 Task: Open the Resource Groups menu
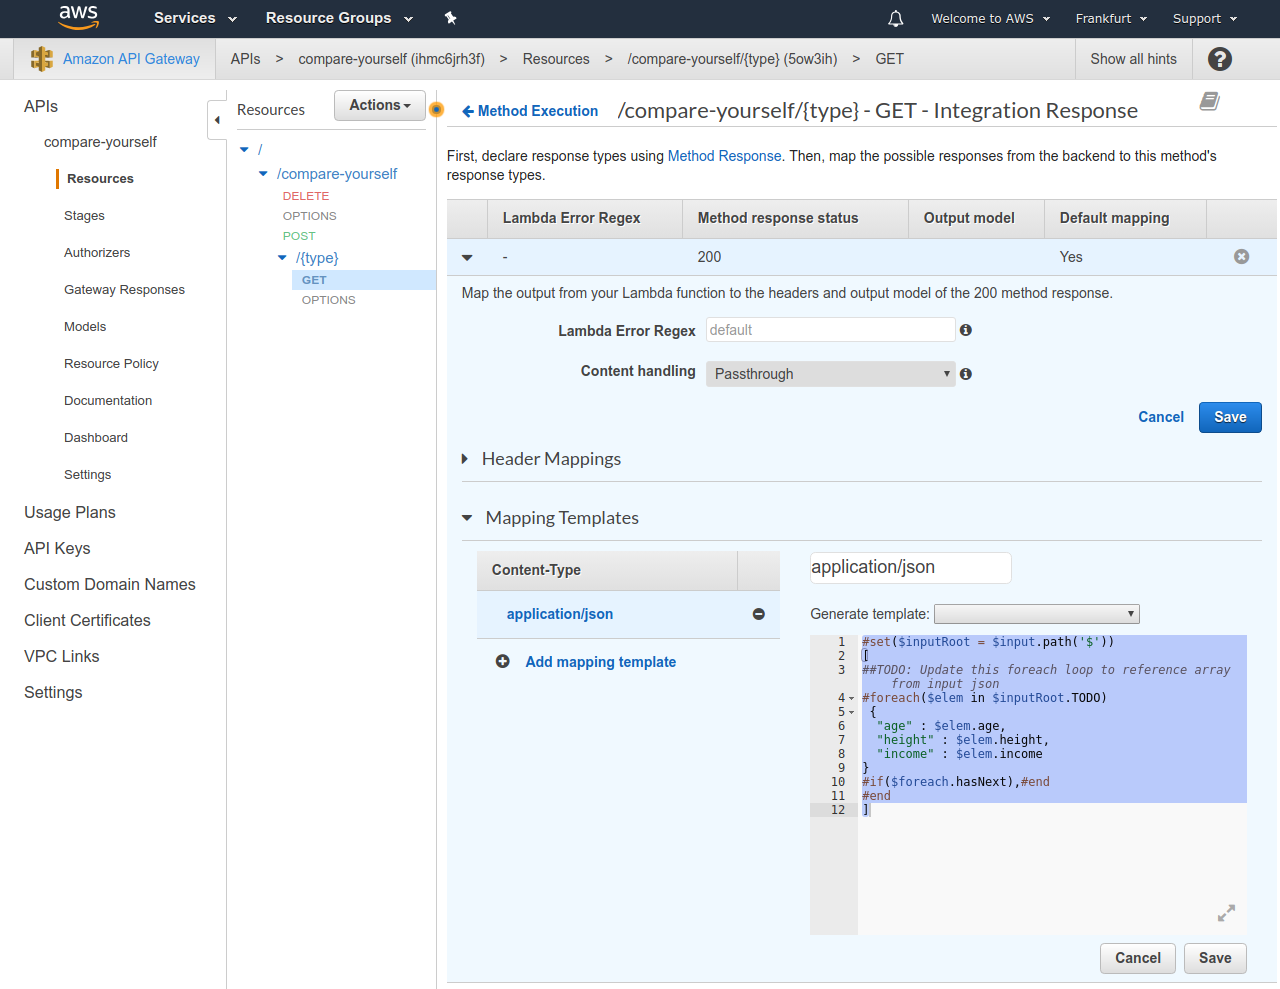pyautogui.click(x=339, y=18)
